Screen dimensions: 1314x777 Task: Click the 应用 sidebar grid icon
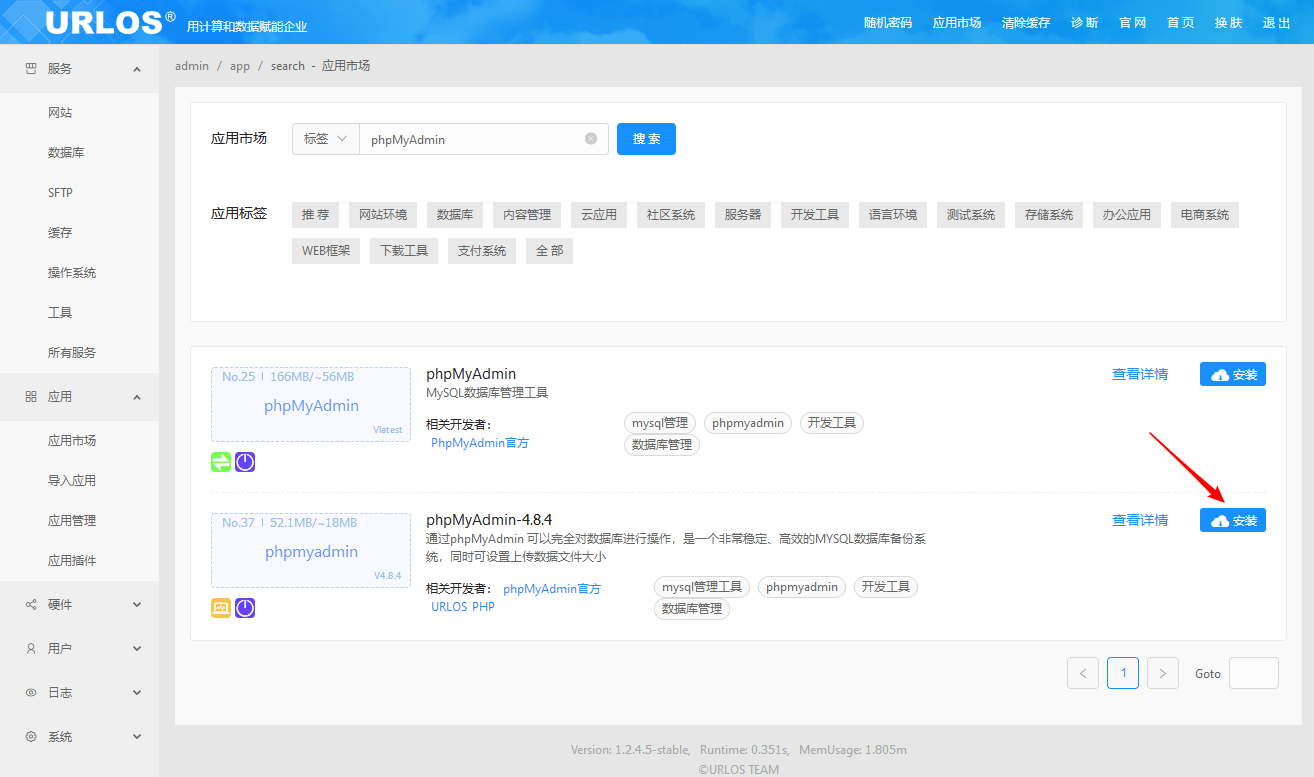[30, 397]
